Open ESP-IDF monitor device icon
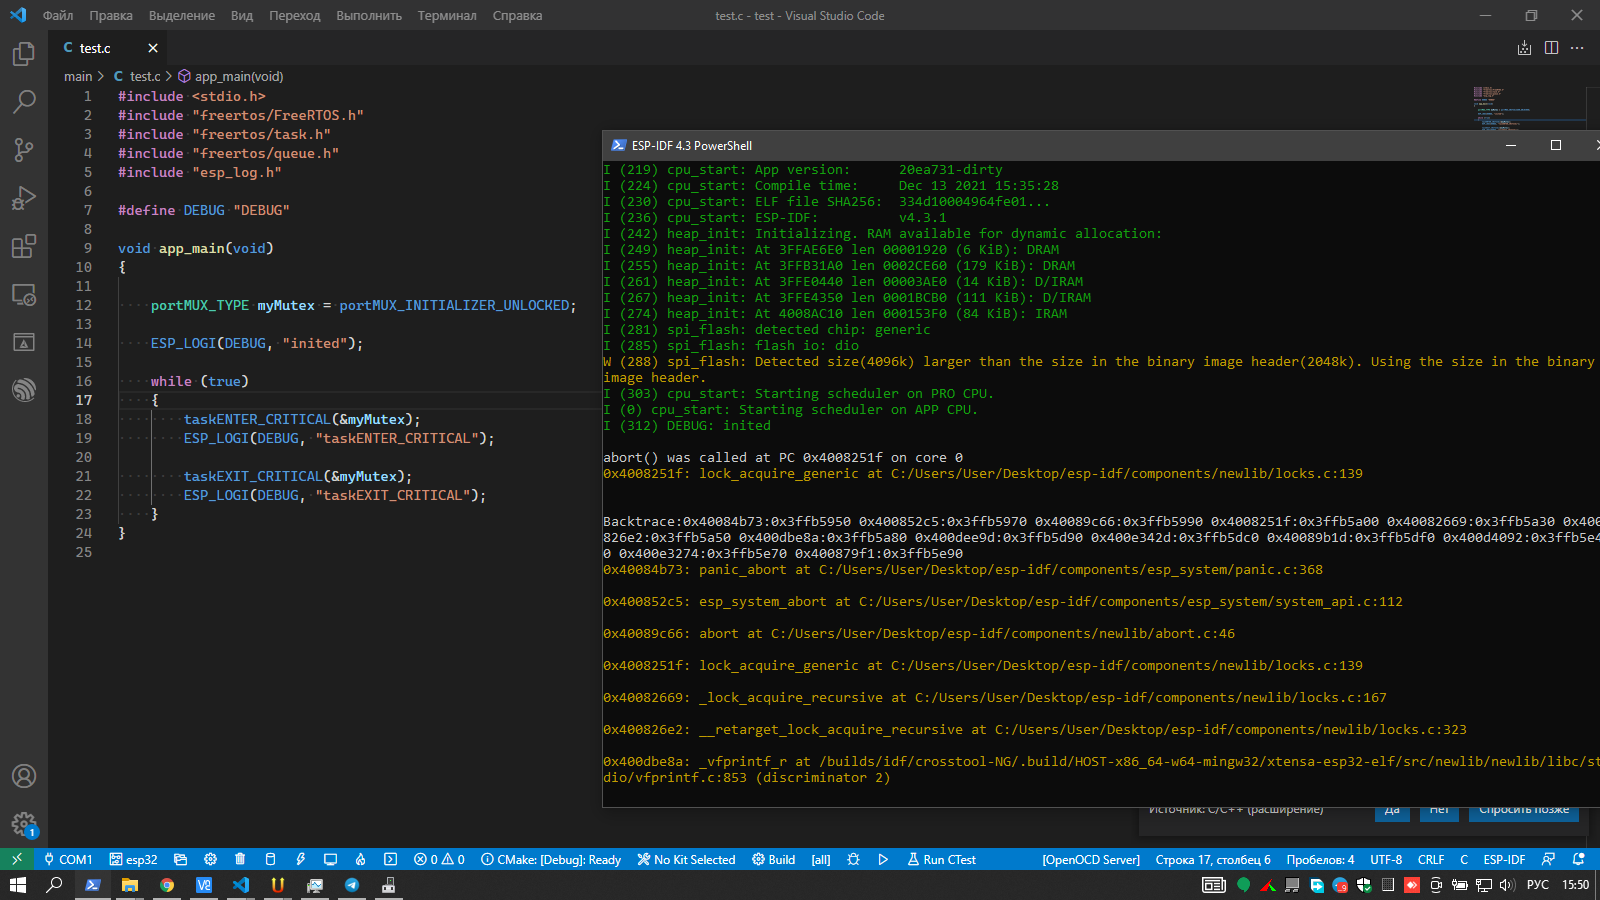 tap(330, 859)
